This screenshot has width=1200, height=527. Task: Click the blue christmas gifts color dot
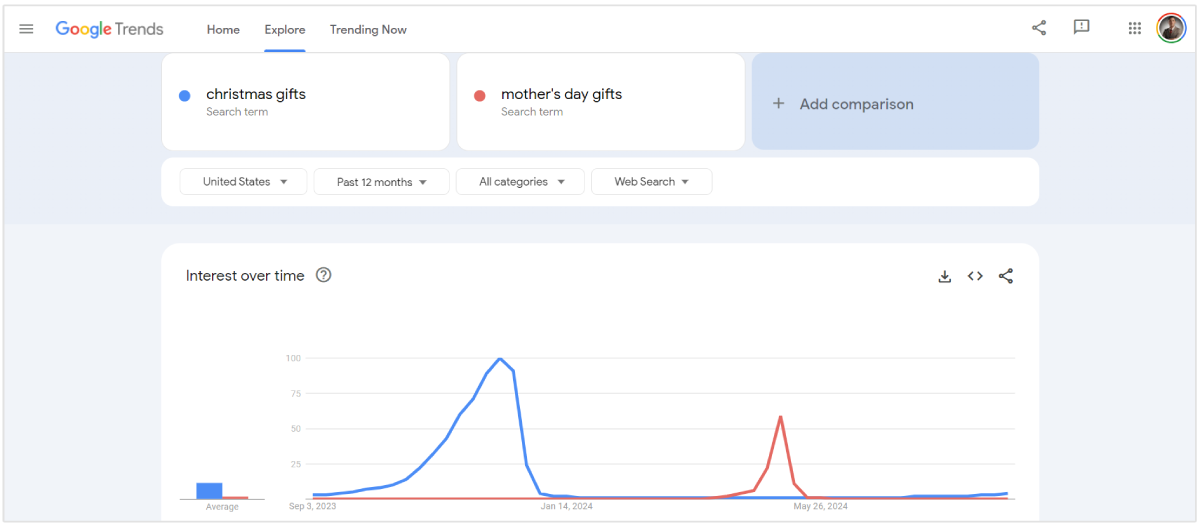click(x=185, y=96)
